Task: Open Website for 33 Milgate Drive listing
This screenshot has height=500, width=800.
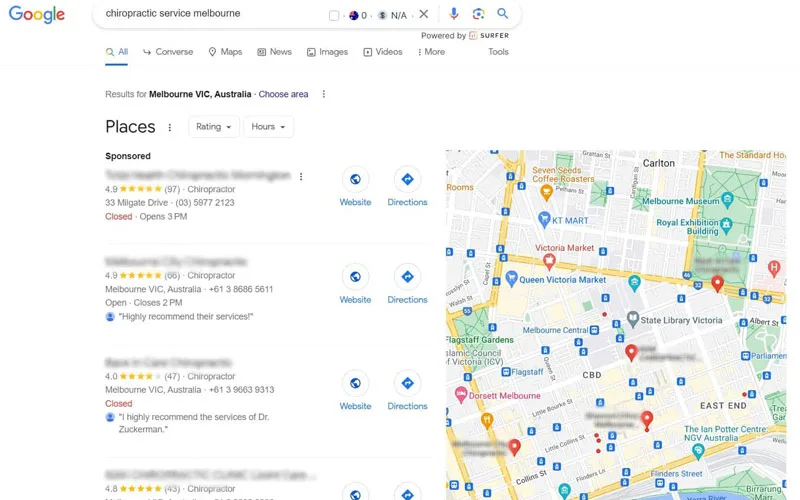Action: pyautogui.click(x=355, y=187)
